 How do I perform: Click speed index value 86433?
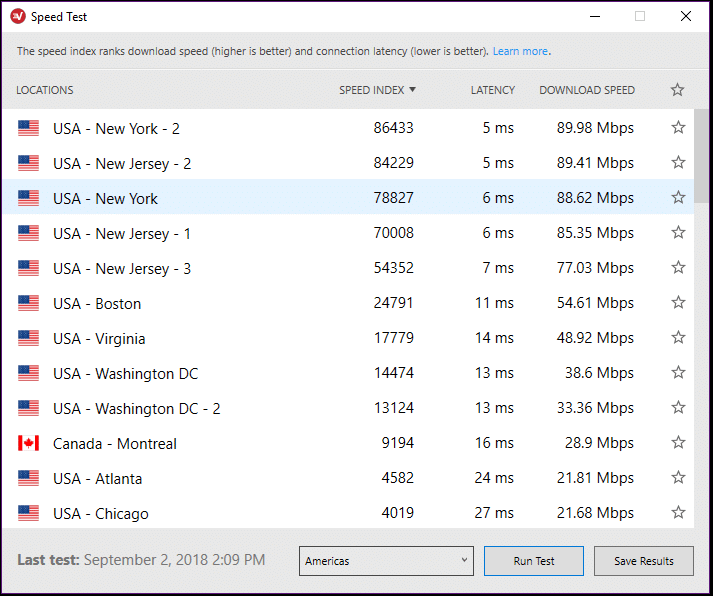[393, 128]
